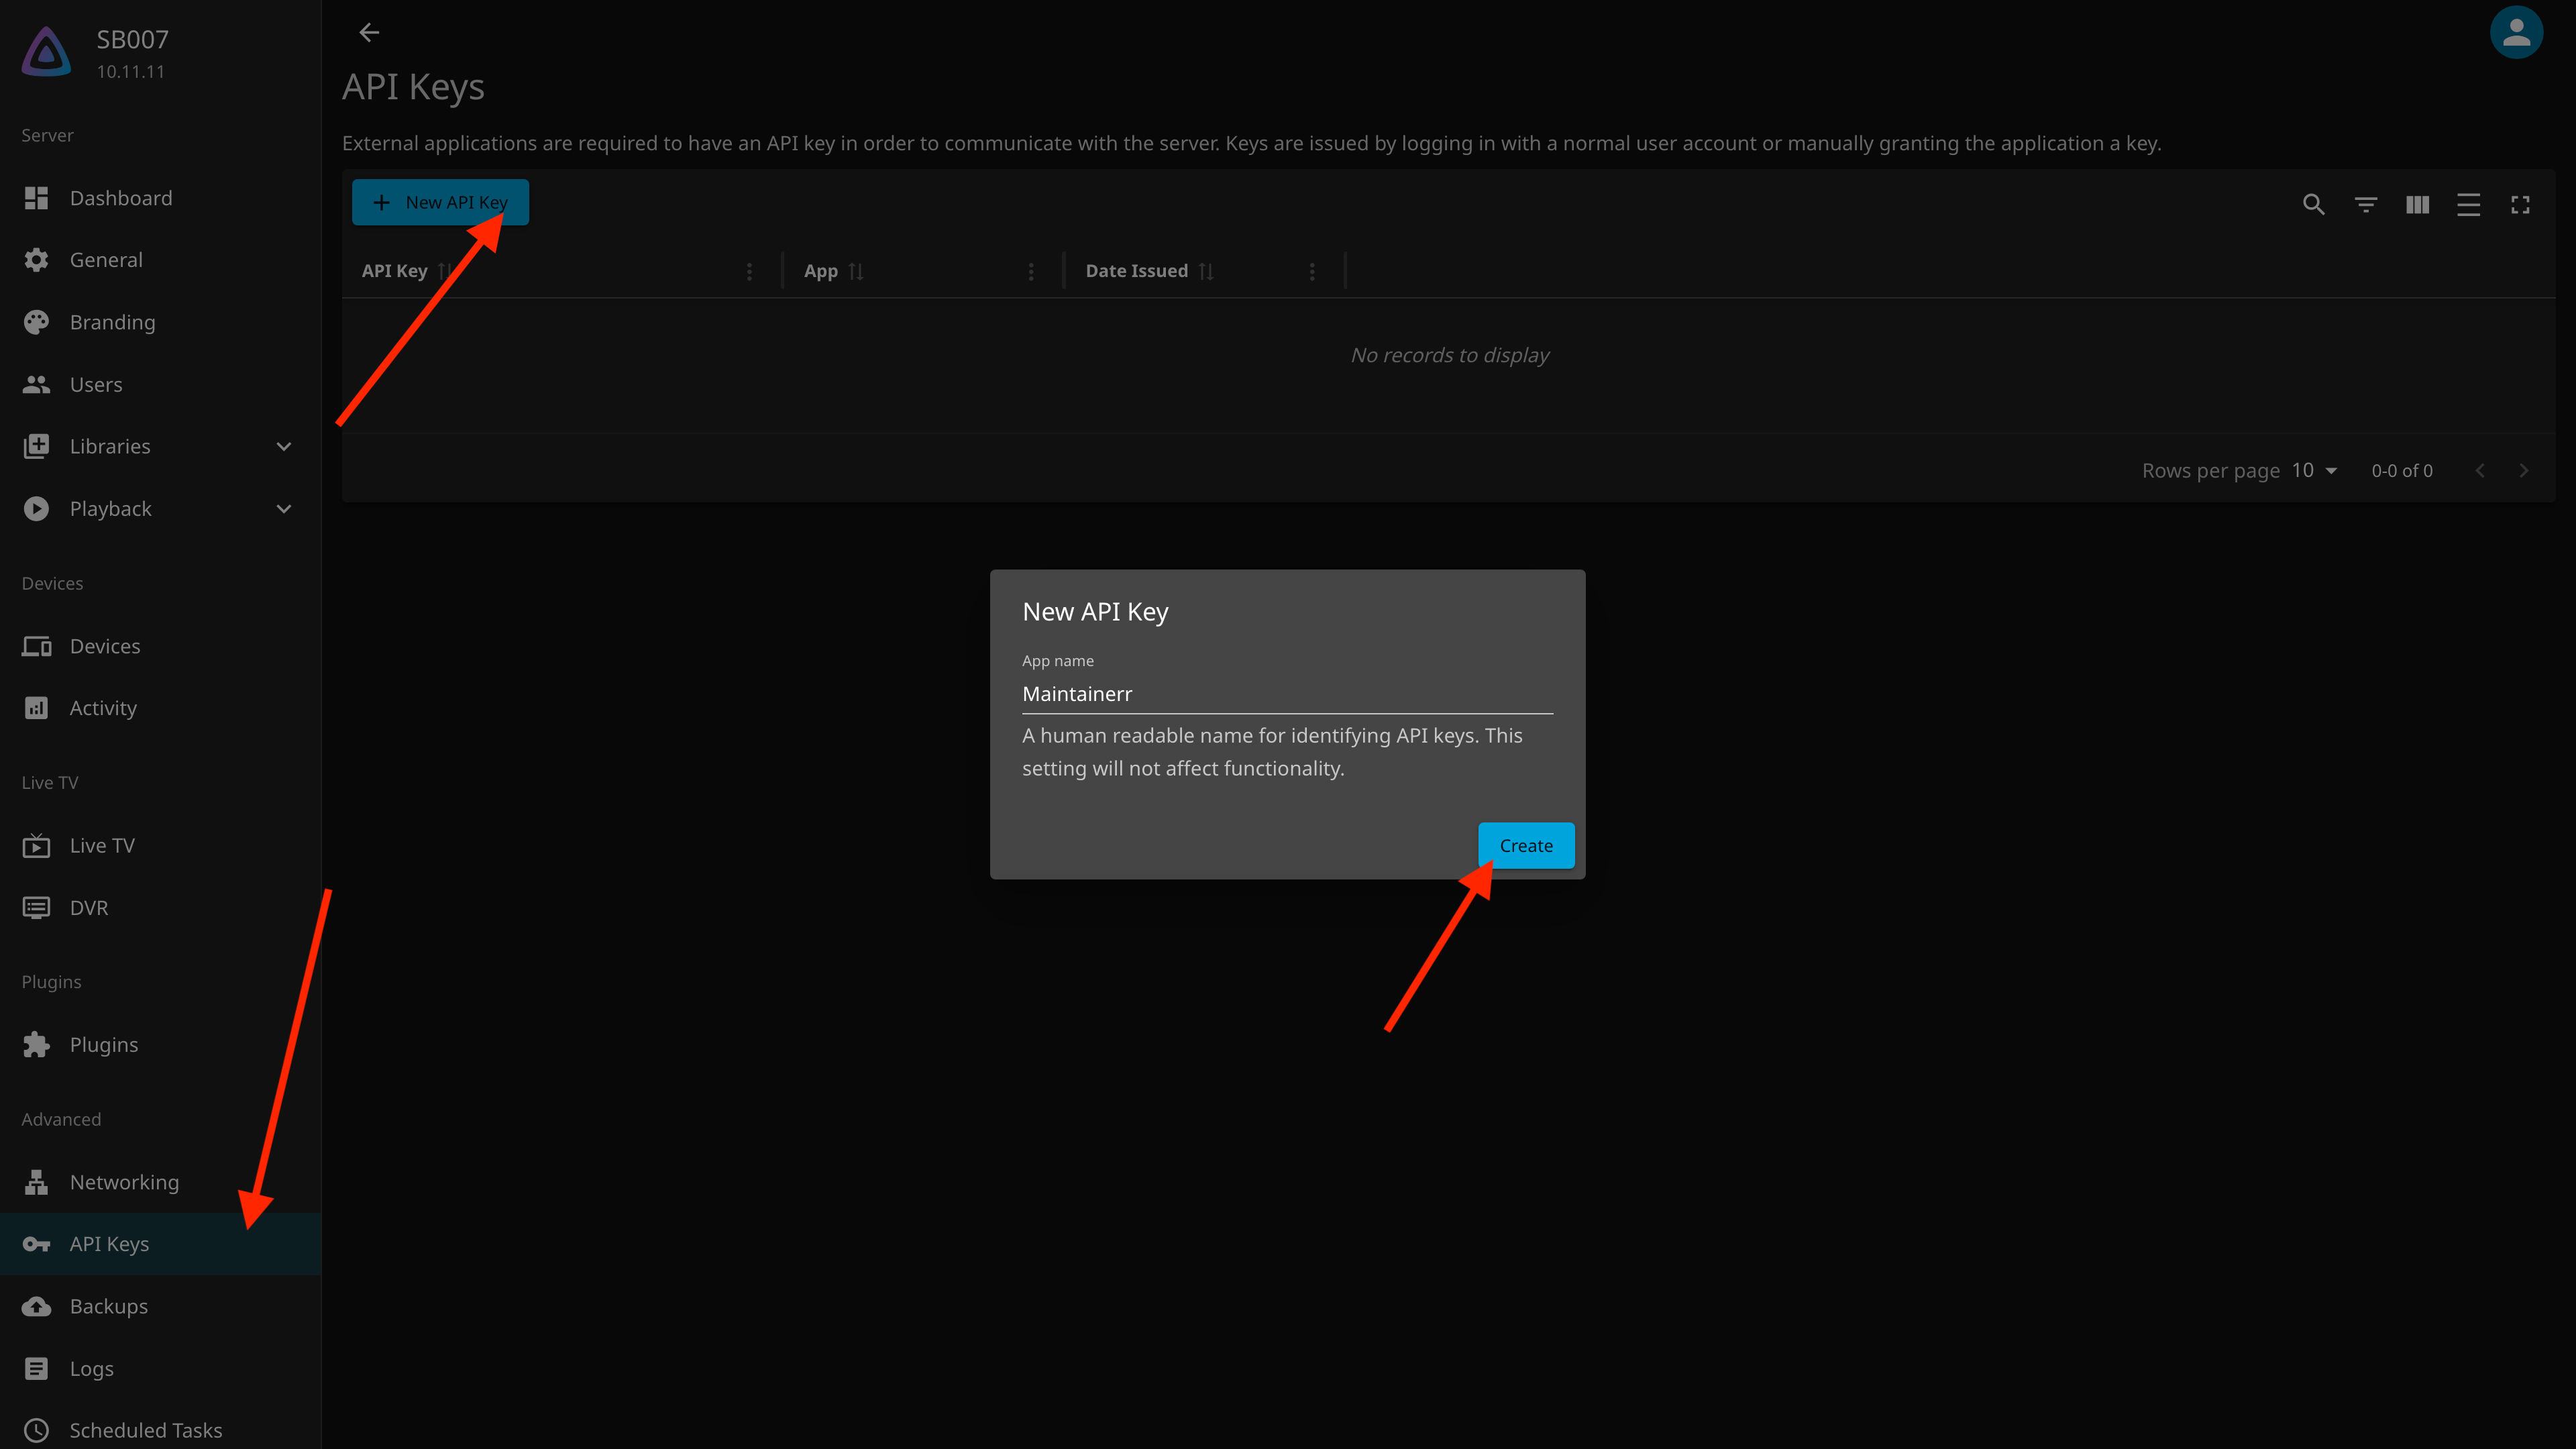Viewport: 2576px width, 1449px height.
Task: Open Scheduled Tasks in sidebar
Action: coord(160,1431)
